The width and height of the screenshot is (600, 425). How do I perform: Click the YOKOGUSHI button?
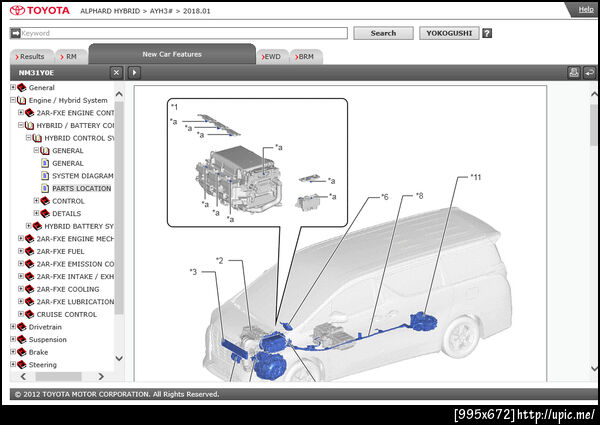449,33
